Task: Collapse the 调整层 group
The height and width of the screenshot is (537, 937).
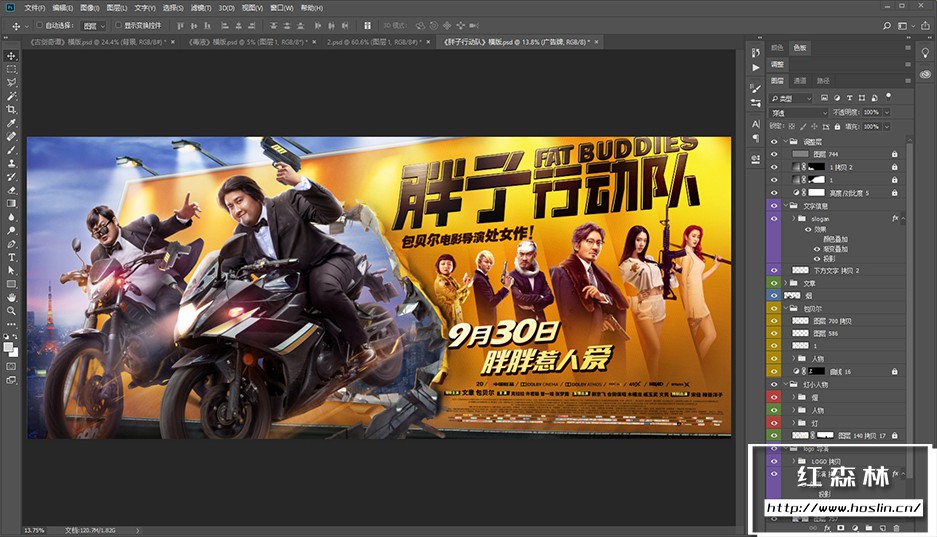Action: pos(786,142)
